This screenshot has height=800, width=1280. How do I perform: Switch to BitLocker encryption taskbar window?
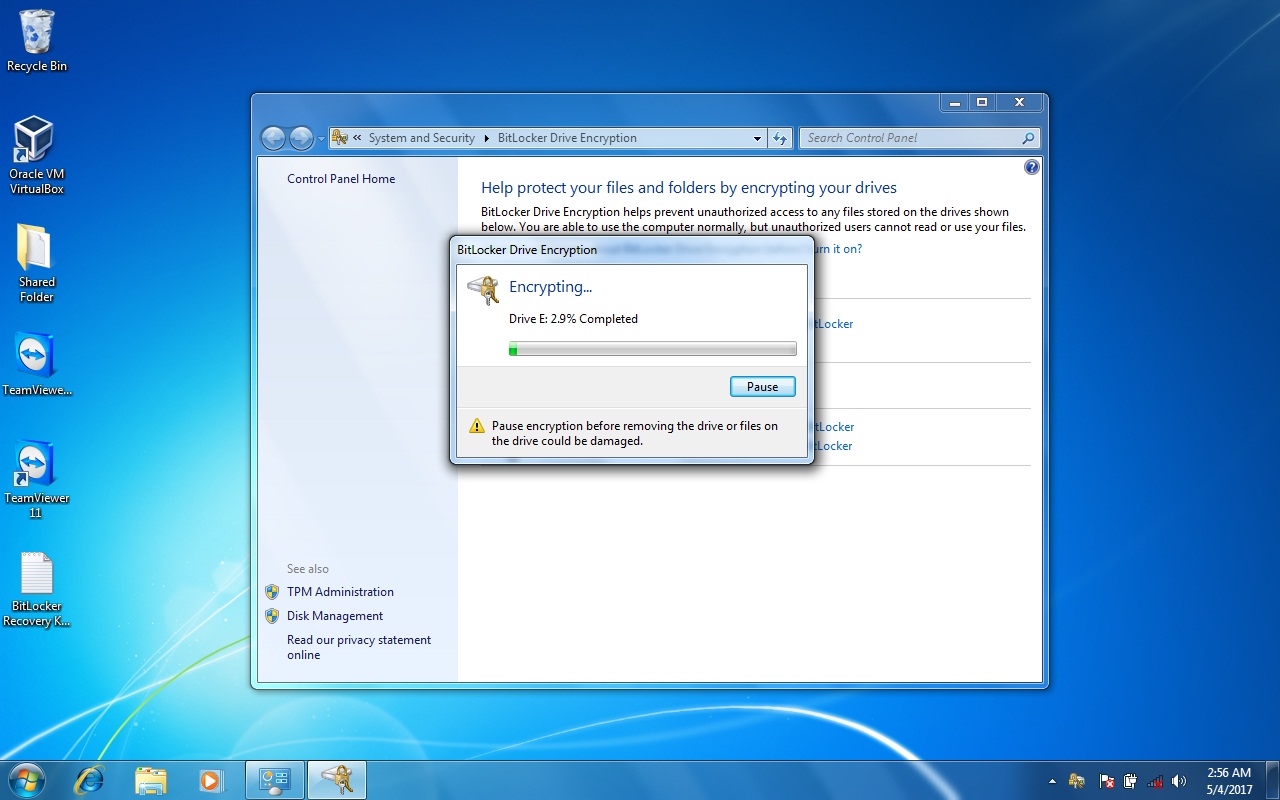coord(337,780)
